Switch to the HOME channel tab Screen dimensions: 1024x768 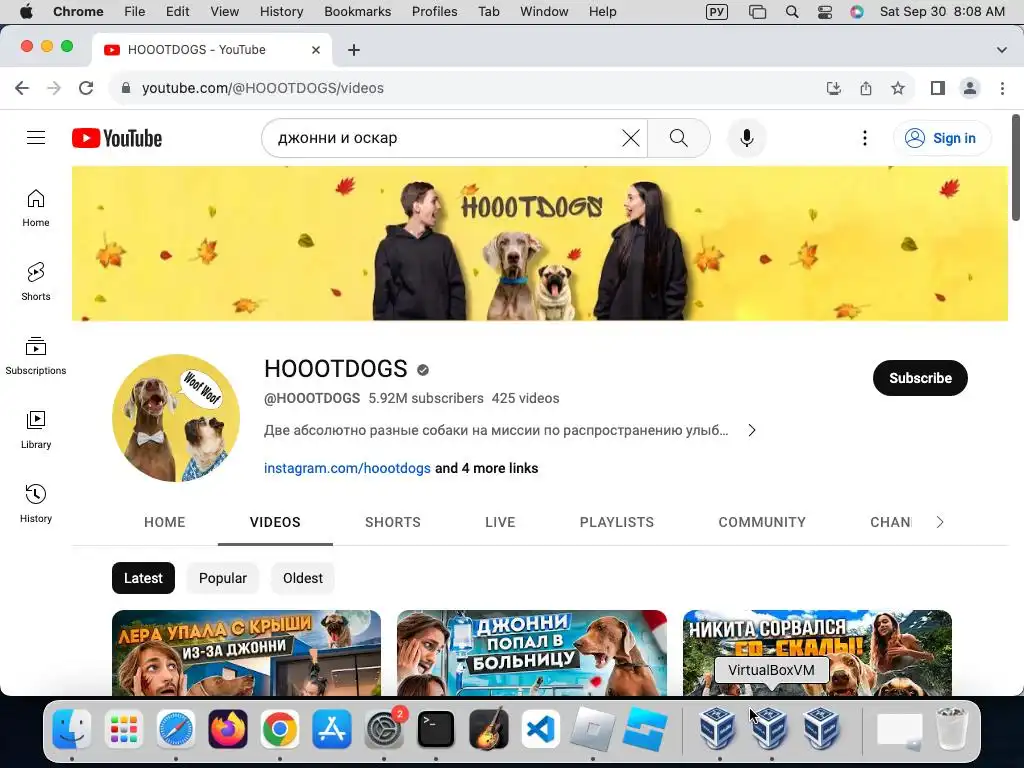pos(165,522)
